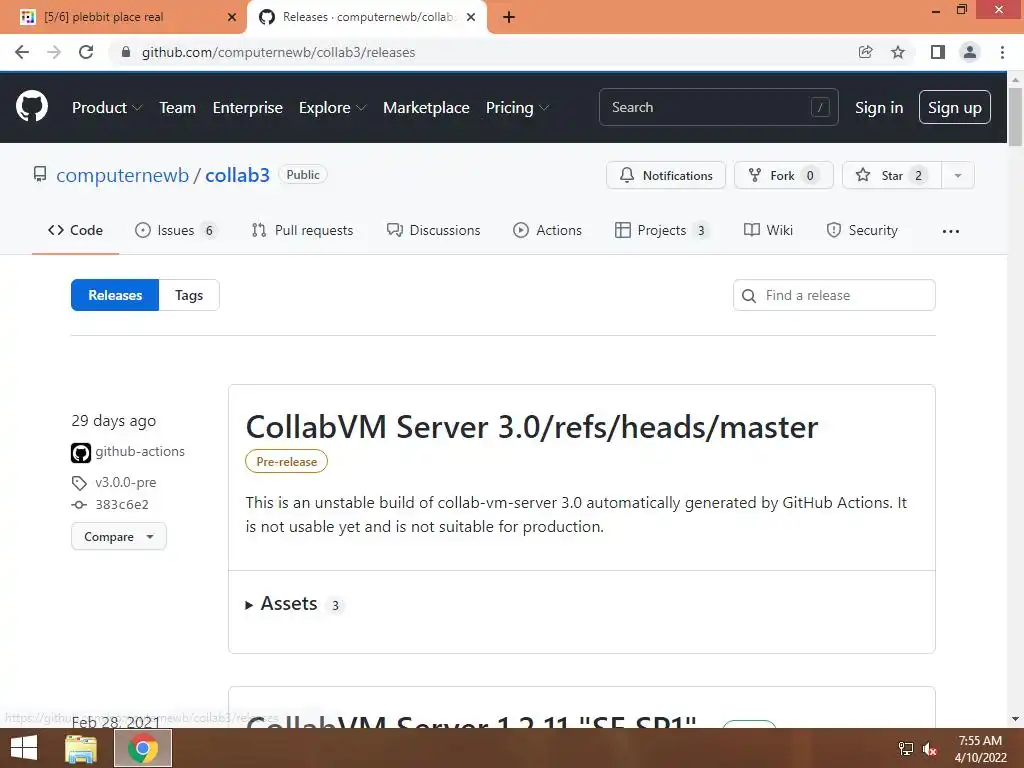The width and height of the screenshot is (1024, 768).
Task: Bookmark this page with star icon
Action: pyautogui.click(x=898, y=52)
